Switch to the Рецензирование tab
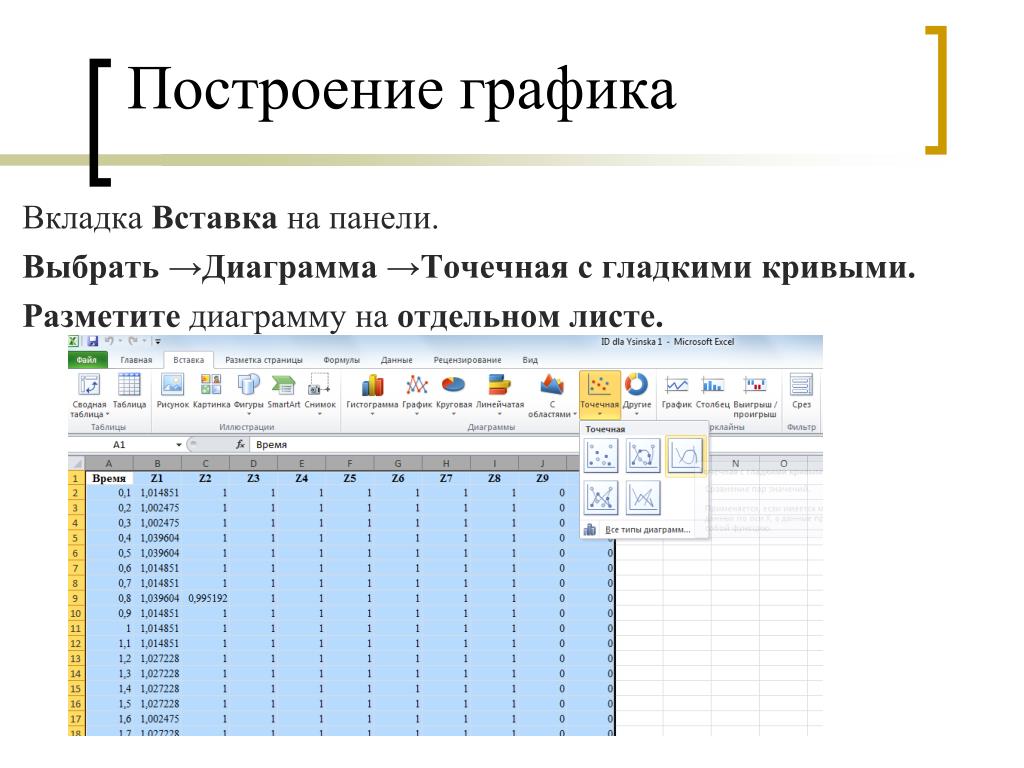 coord(468,360)
